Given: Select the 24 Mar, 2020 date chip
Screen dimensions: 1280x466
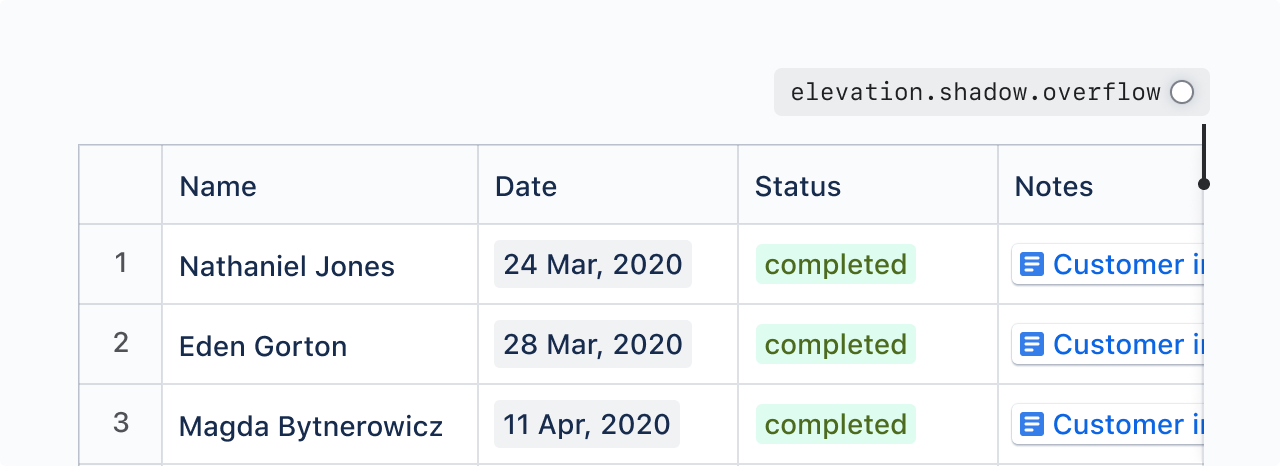Looking at the screenshot, I should click(x=593, y=265).
